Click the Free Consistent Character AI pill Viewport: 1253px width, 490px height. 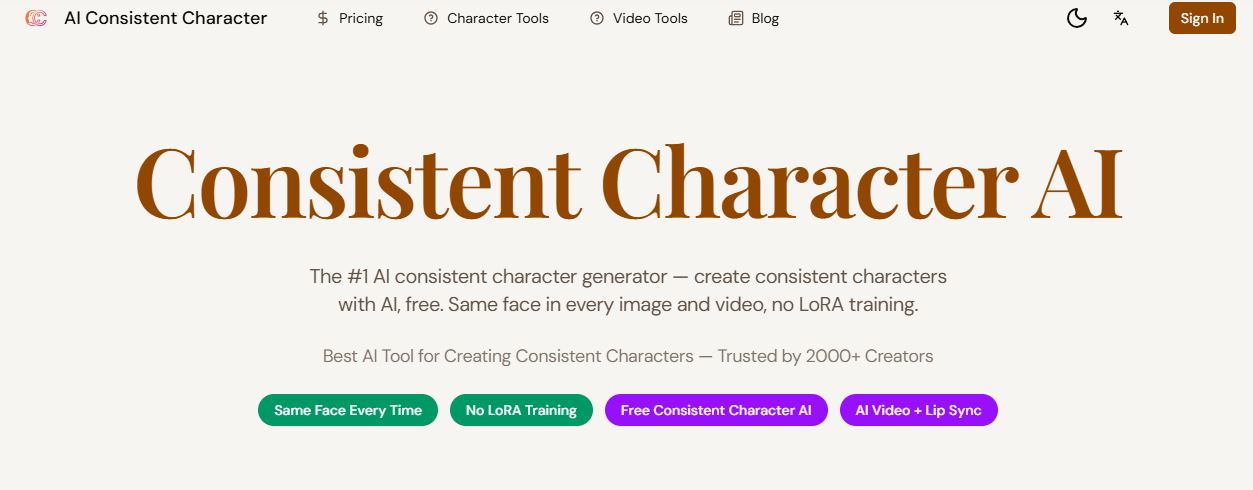click(716, 410)
